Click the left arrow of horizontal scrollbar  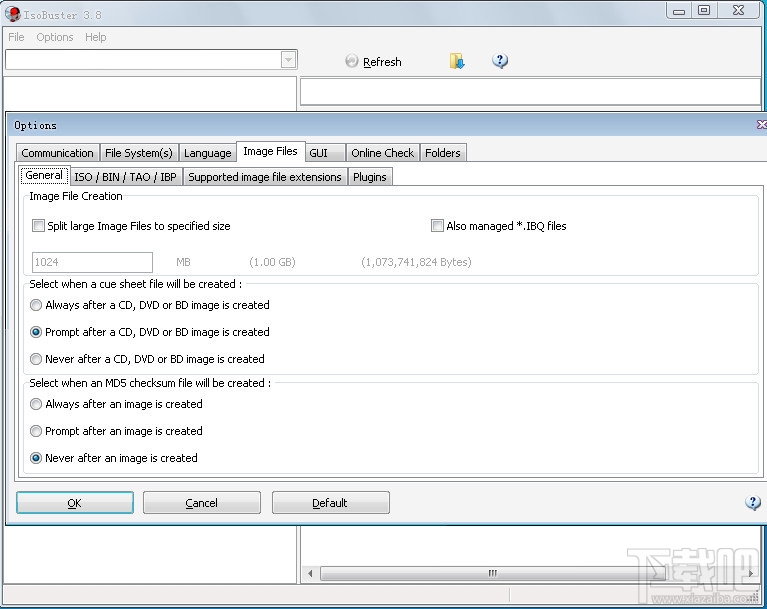[x=310, y=573]
